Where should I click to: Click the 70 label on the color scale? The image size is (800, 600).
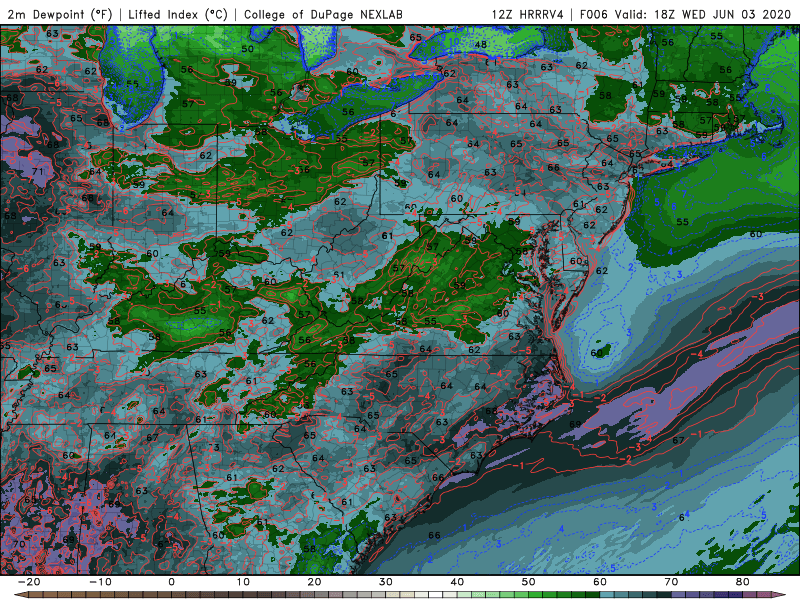(x=671, y=582)
